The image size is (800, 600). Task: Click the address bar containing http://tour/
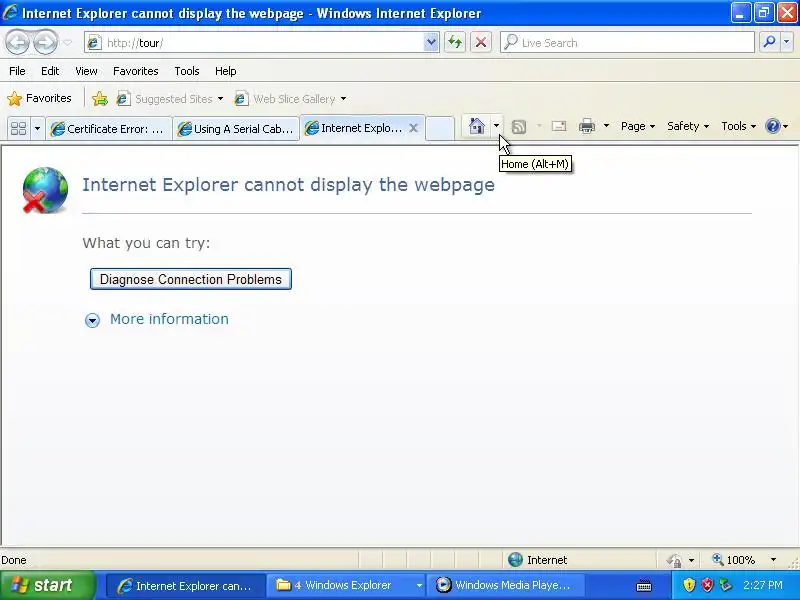[254, 43]
